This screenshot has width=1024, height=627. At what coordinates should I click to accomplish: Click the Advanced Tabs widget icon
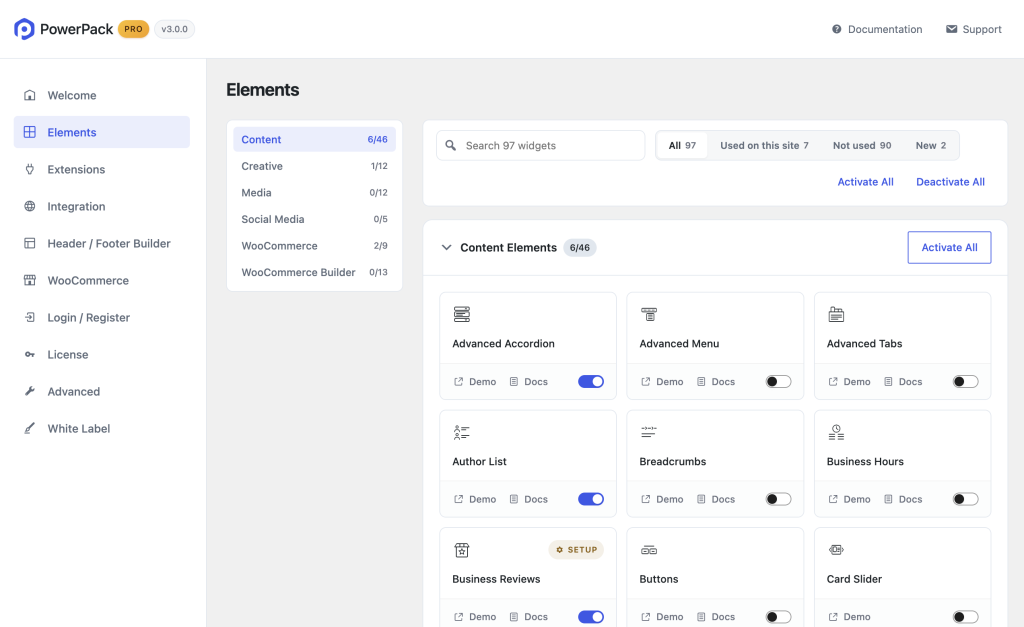point(836,314)
